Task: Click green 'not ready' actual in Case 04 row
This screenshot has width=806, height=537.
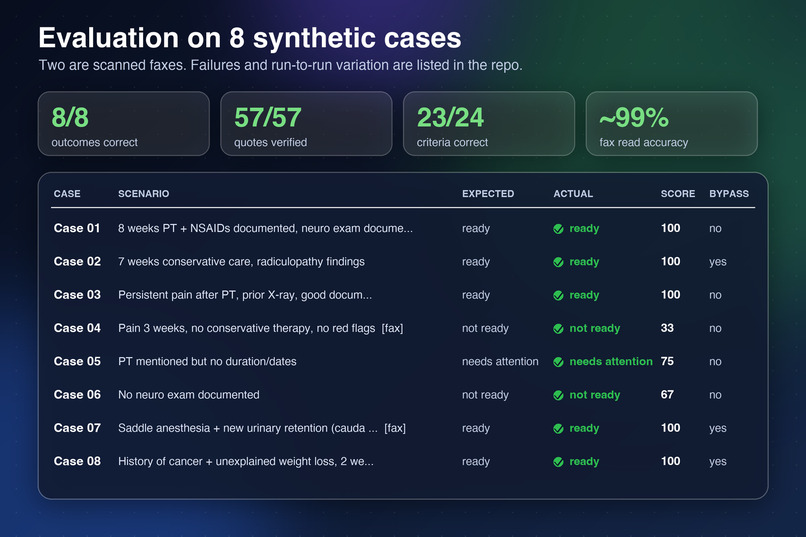Action: 595,328
